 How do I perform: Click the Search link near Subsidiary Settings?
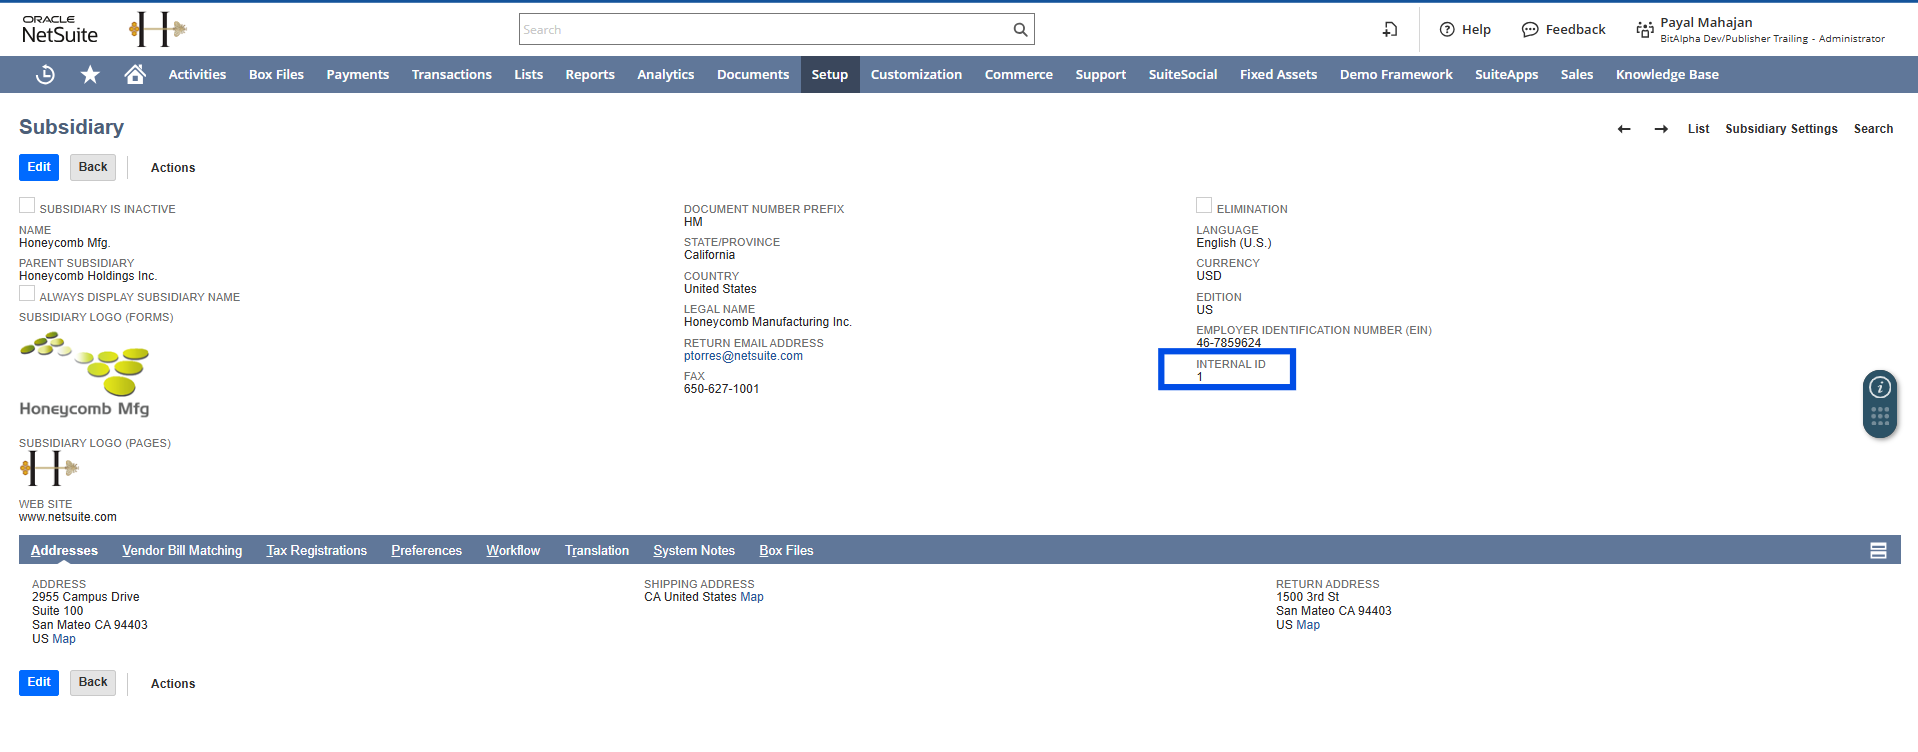(1873, 129)
